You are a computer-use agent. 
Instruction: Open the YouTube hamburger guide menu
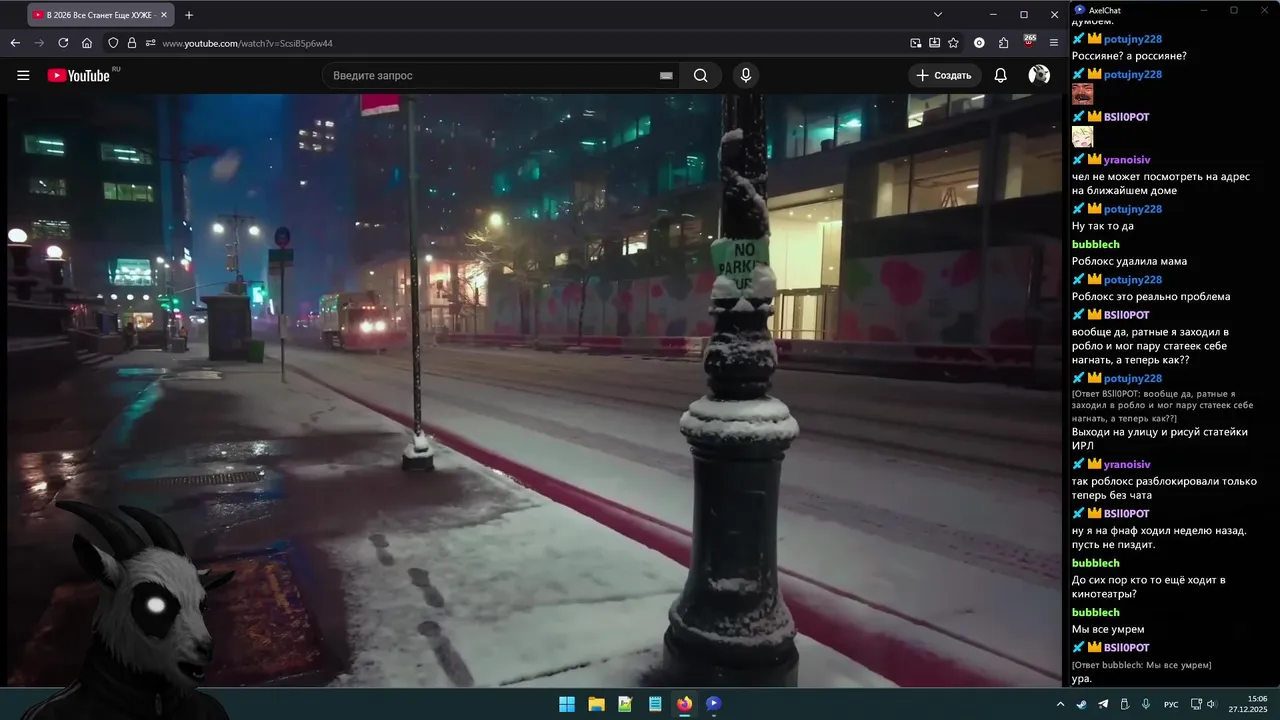[23, 75]
